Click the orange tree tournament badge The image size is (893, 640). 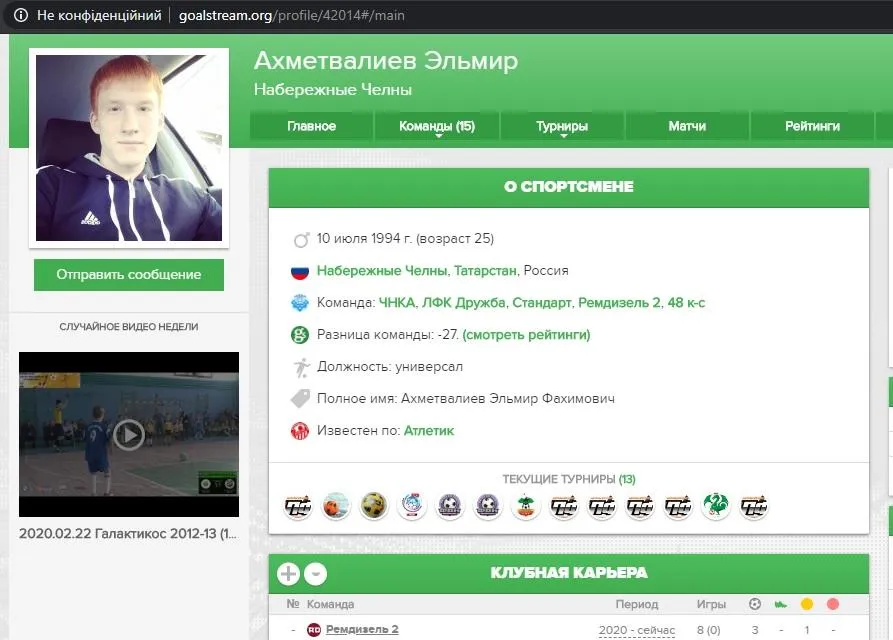[x=526, y=506]
